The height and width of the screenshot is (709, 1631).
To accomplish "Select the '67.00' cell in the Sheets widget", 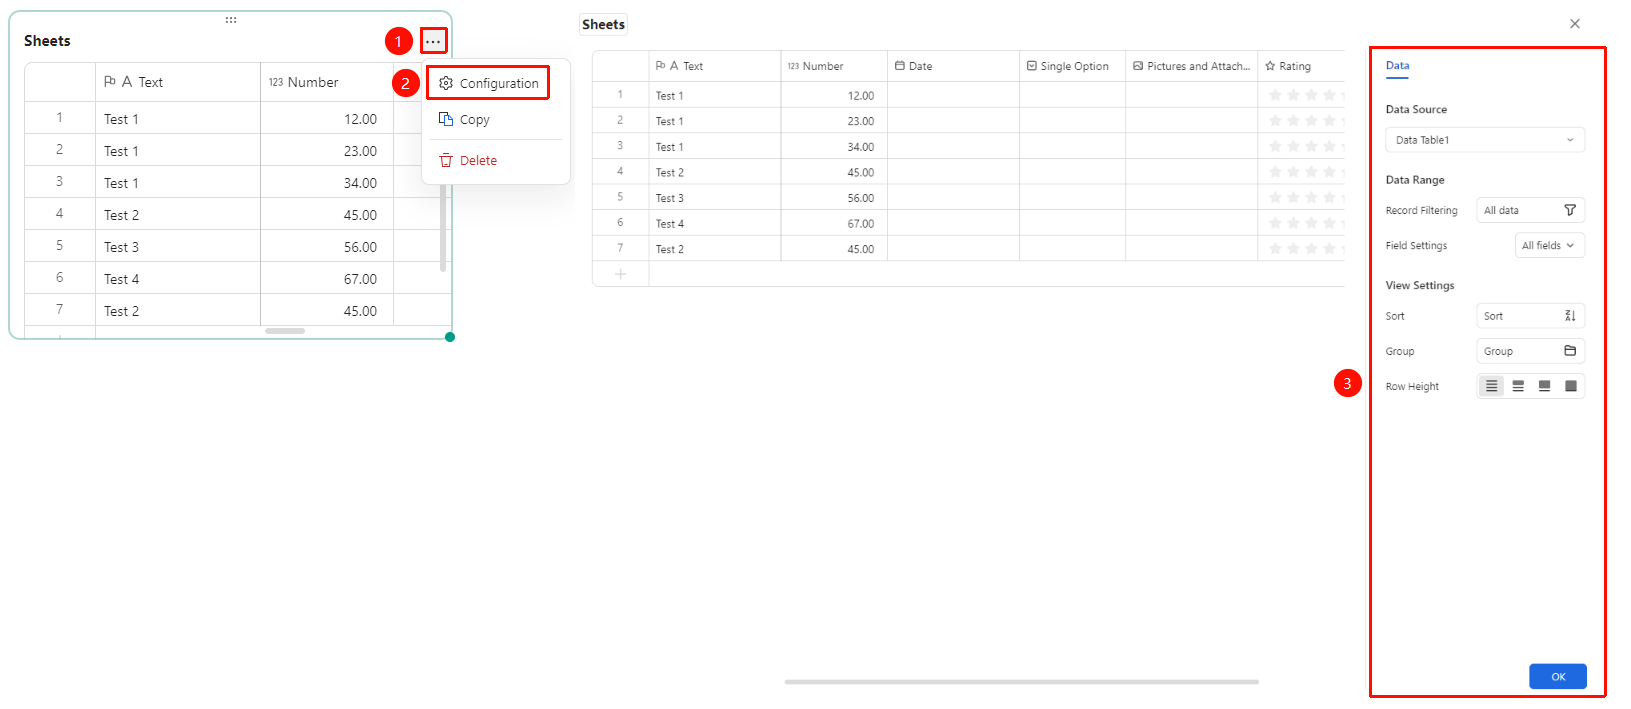I will point(327,279).
